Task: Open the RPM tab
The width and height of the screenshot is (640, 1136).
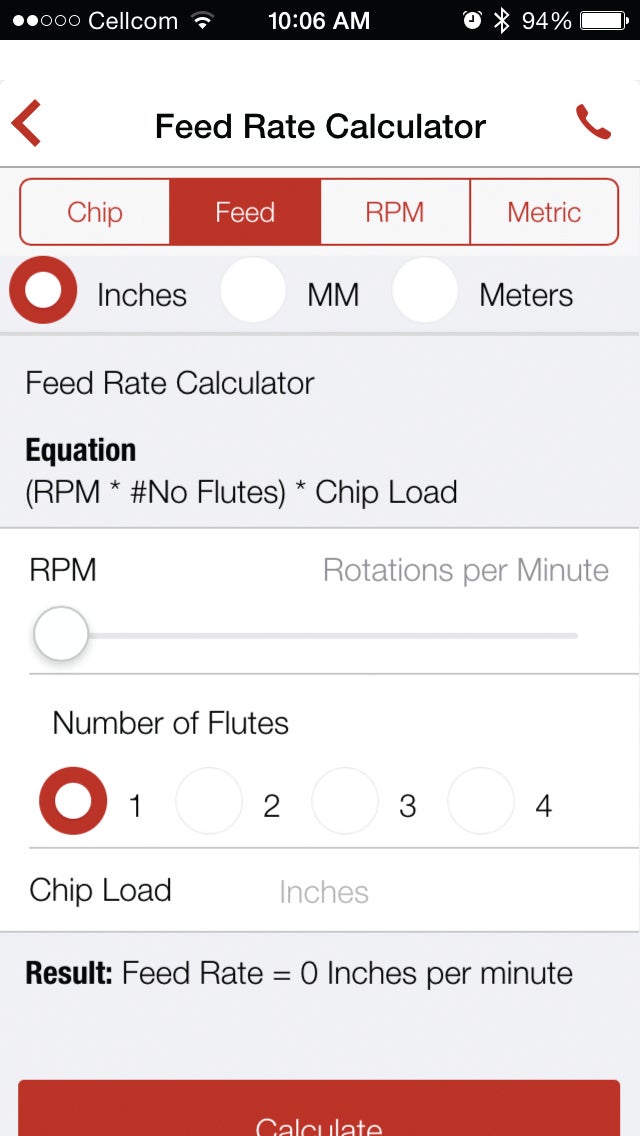Action: click(x=395, y=212)
